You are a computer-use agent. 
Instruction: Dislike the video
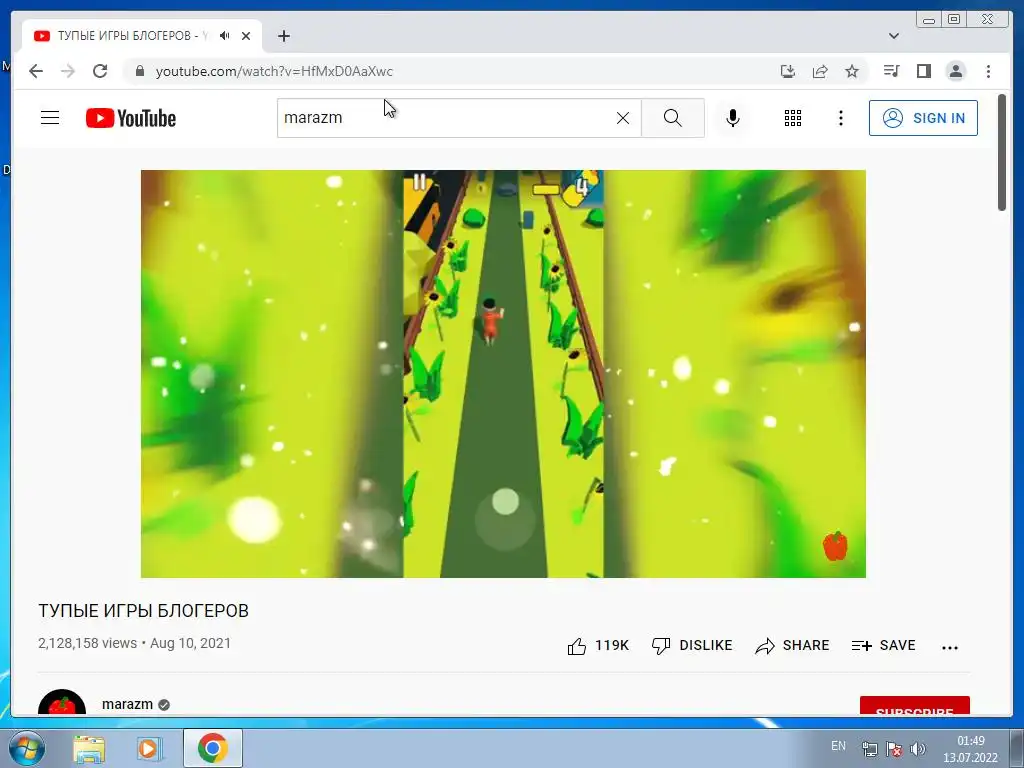pos(692,645)
